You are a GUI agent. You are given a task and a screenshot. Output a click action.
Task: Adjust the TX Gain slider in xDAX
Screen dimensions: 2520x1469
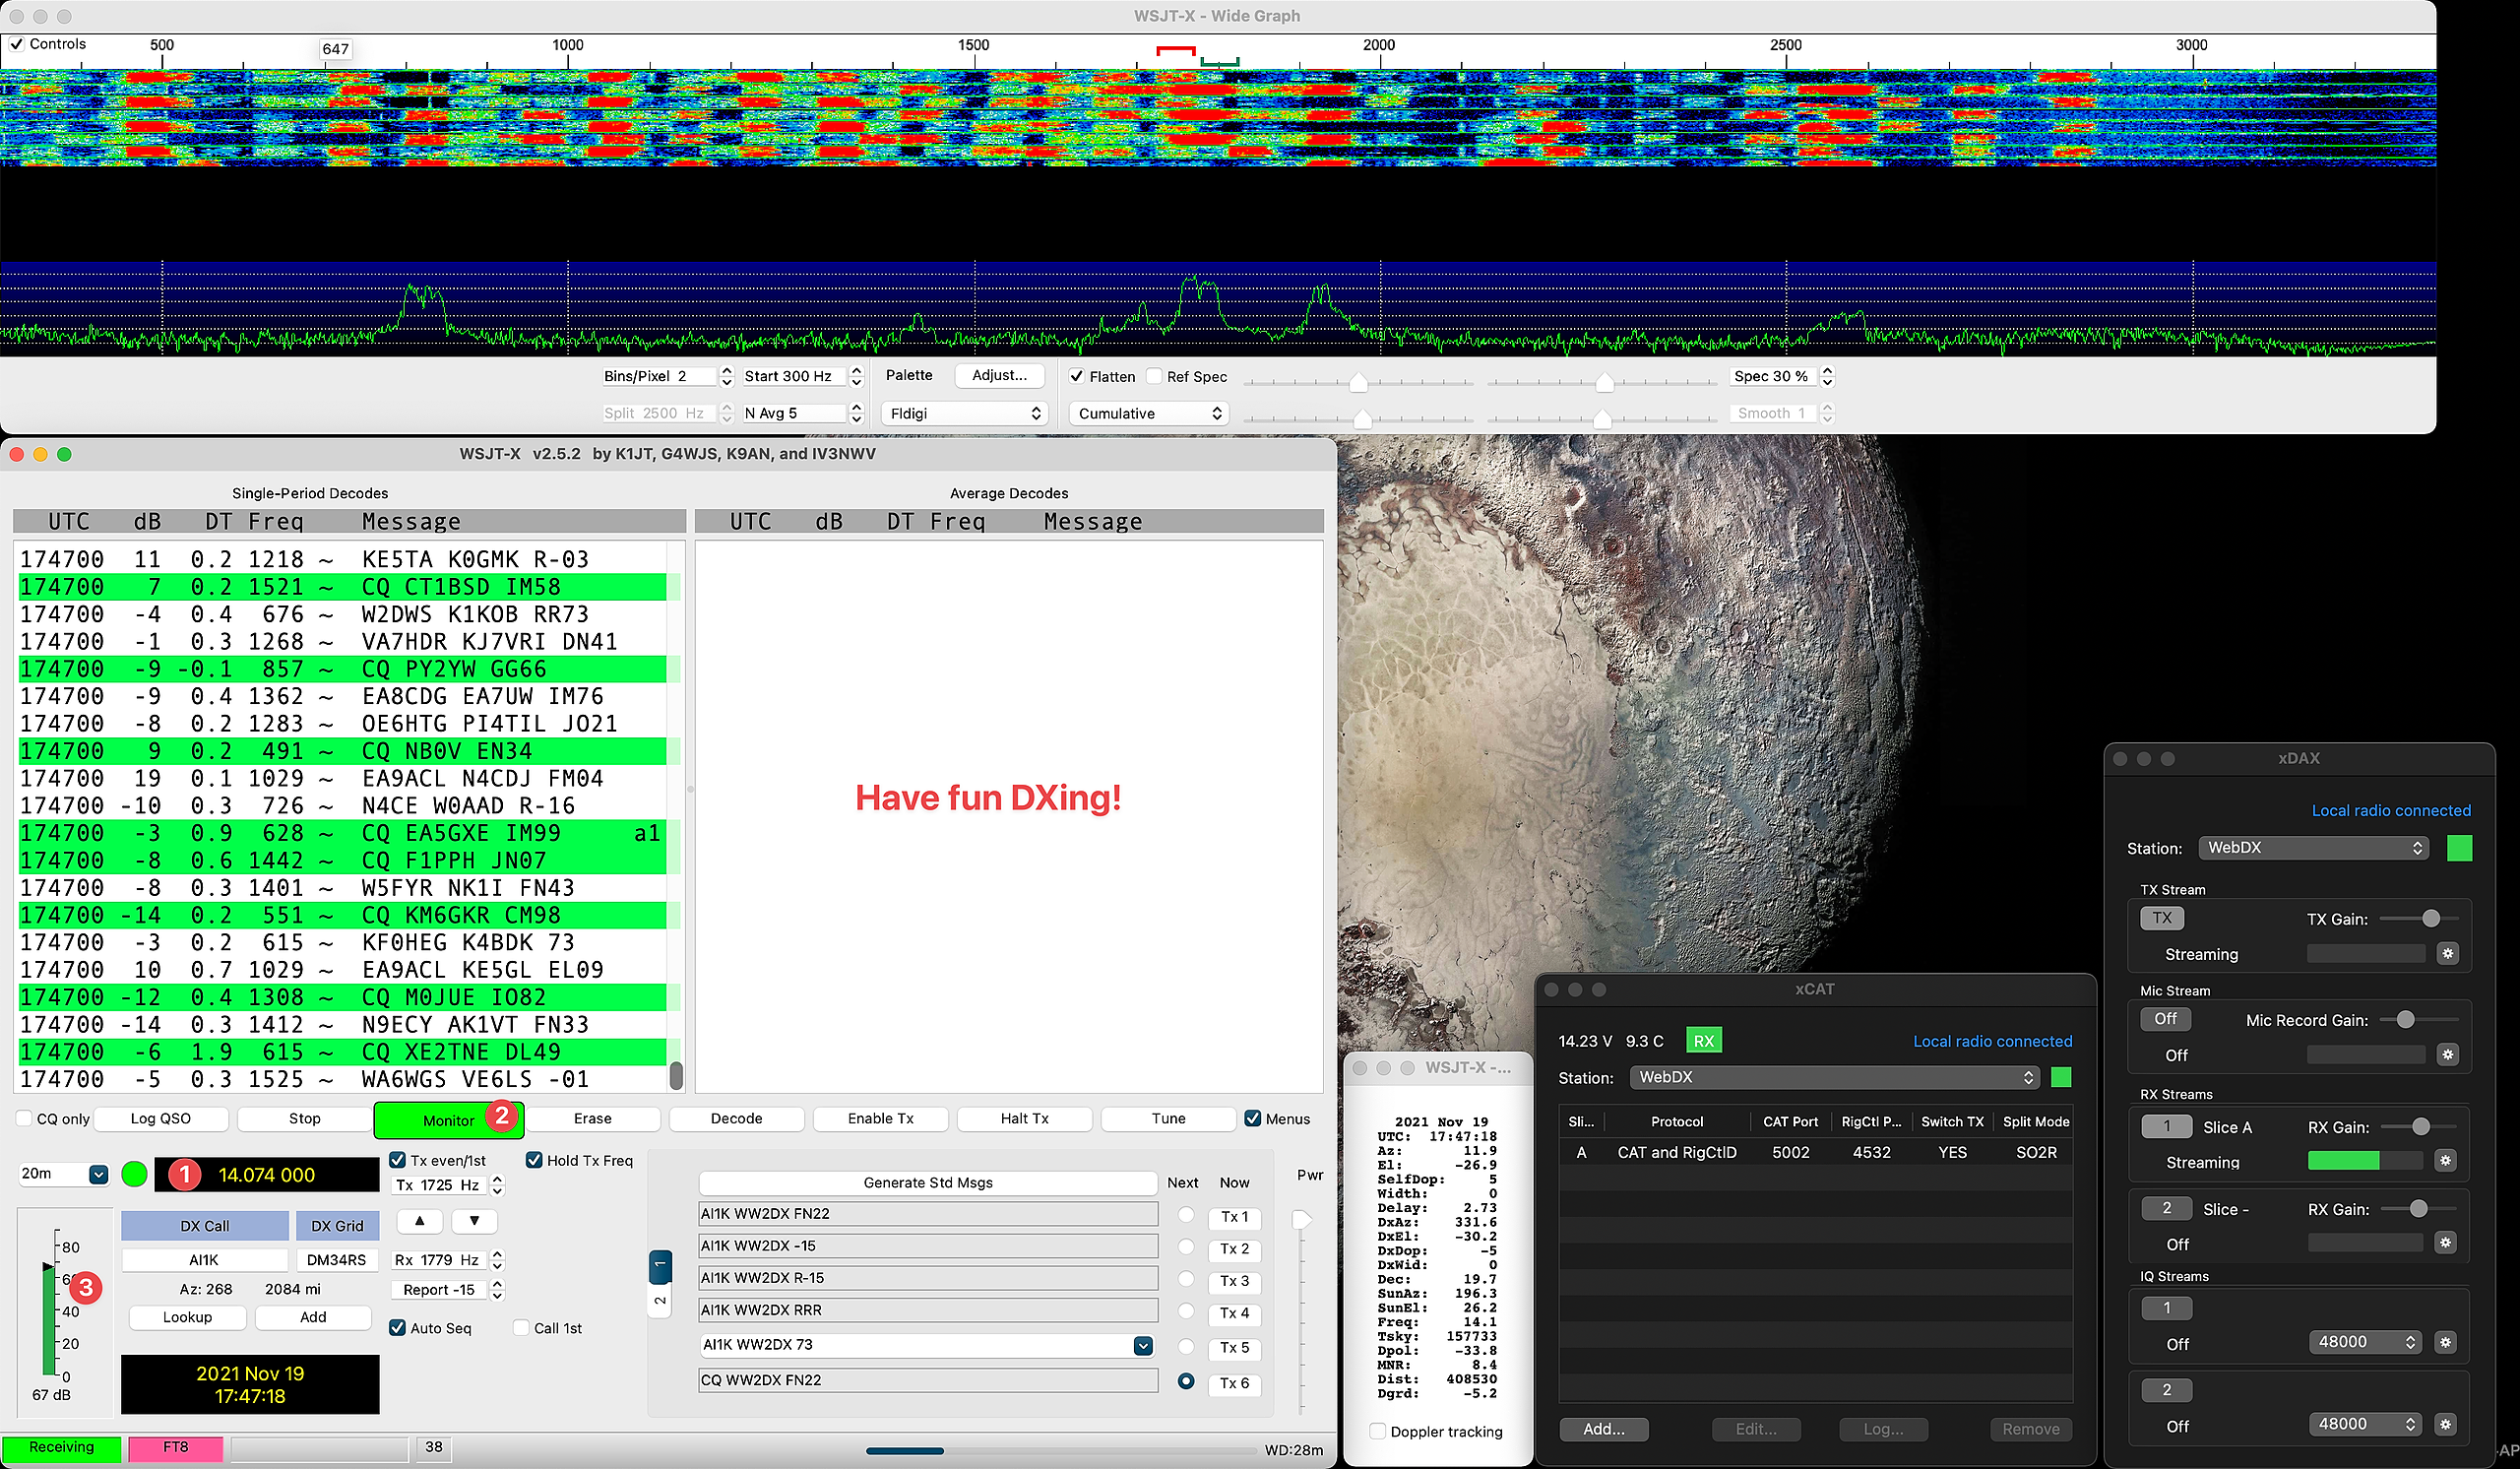pyautogui.click(x=2430, y=918)
